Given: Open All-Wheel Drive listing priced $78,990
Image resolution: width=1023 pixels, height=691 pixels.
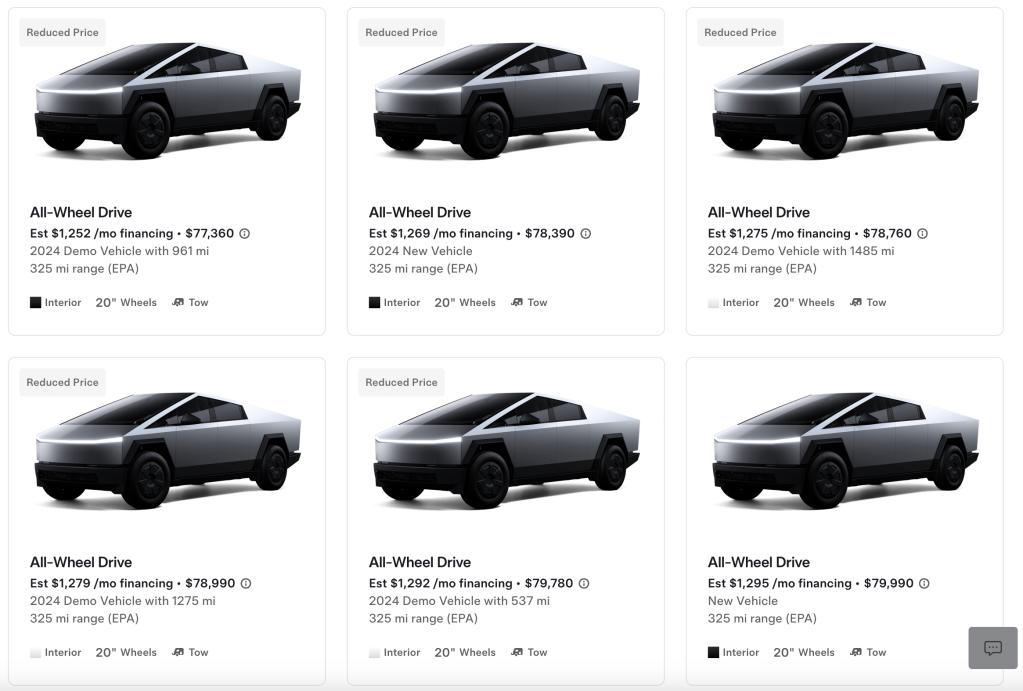Looking at the screenshot, I should pos(80,562).
